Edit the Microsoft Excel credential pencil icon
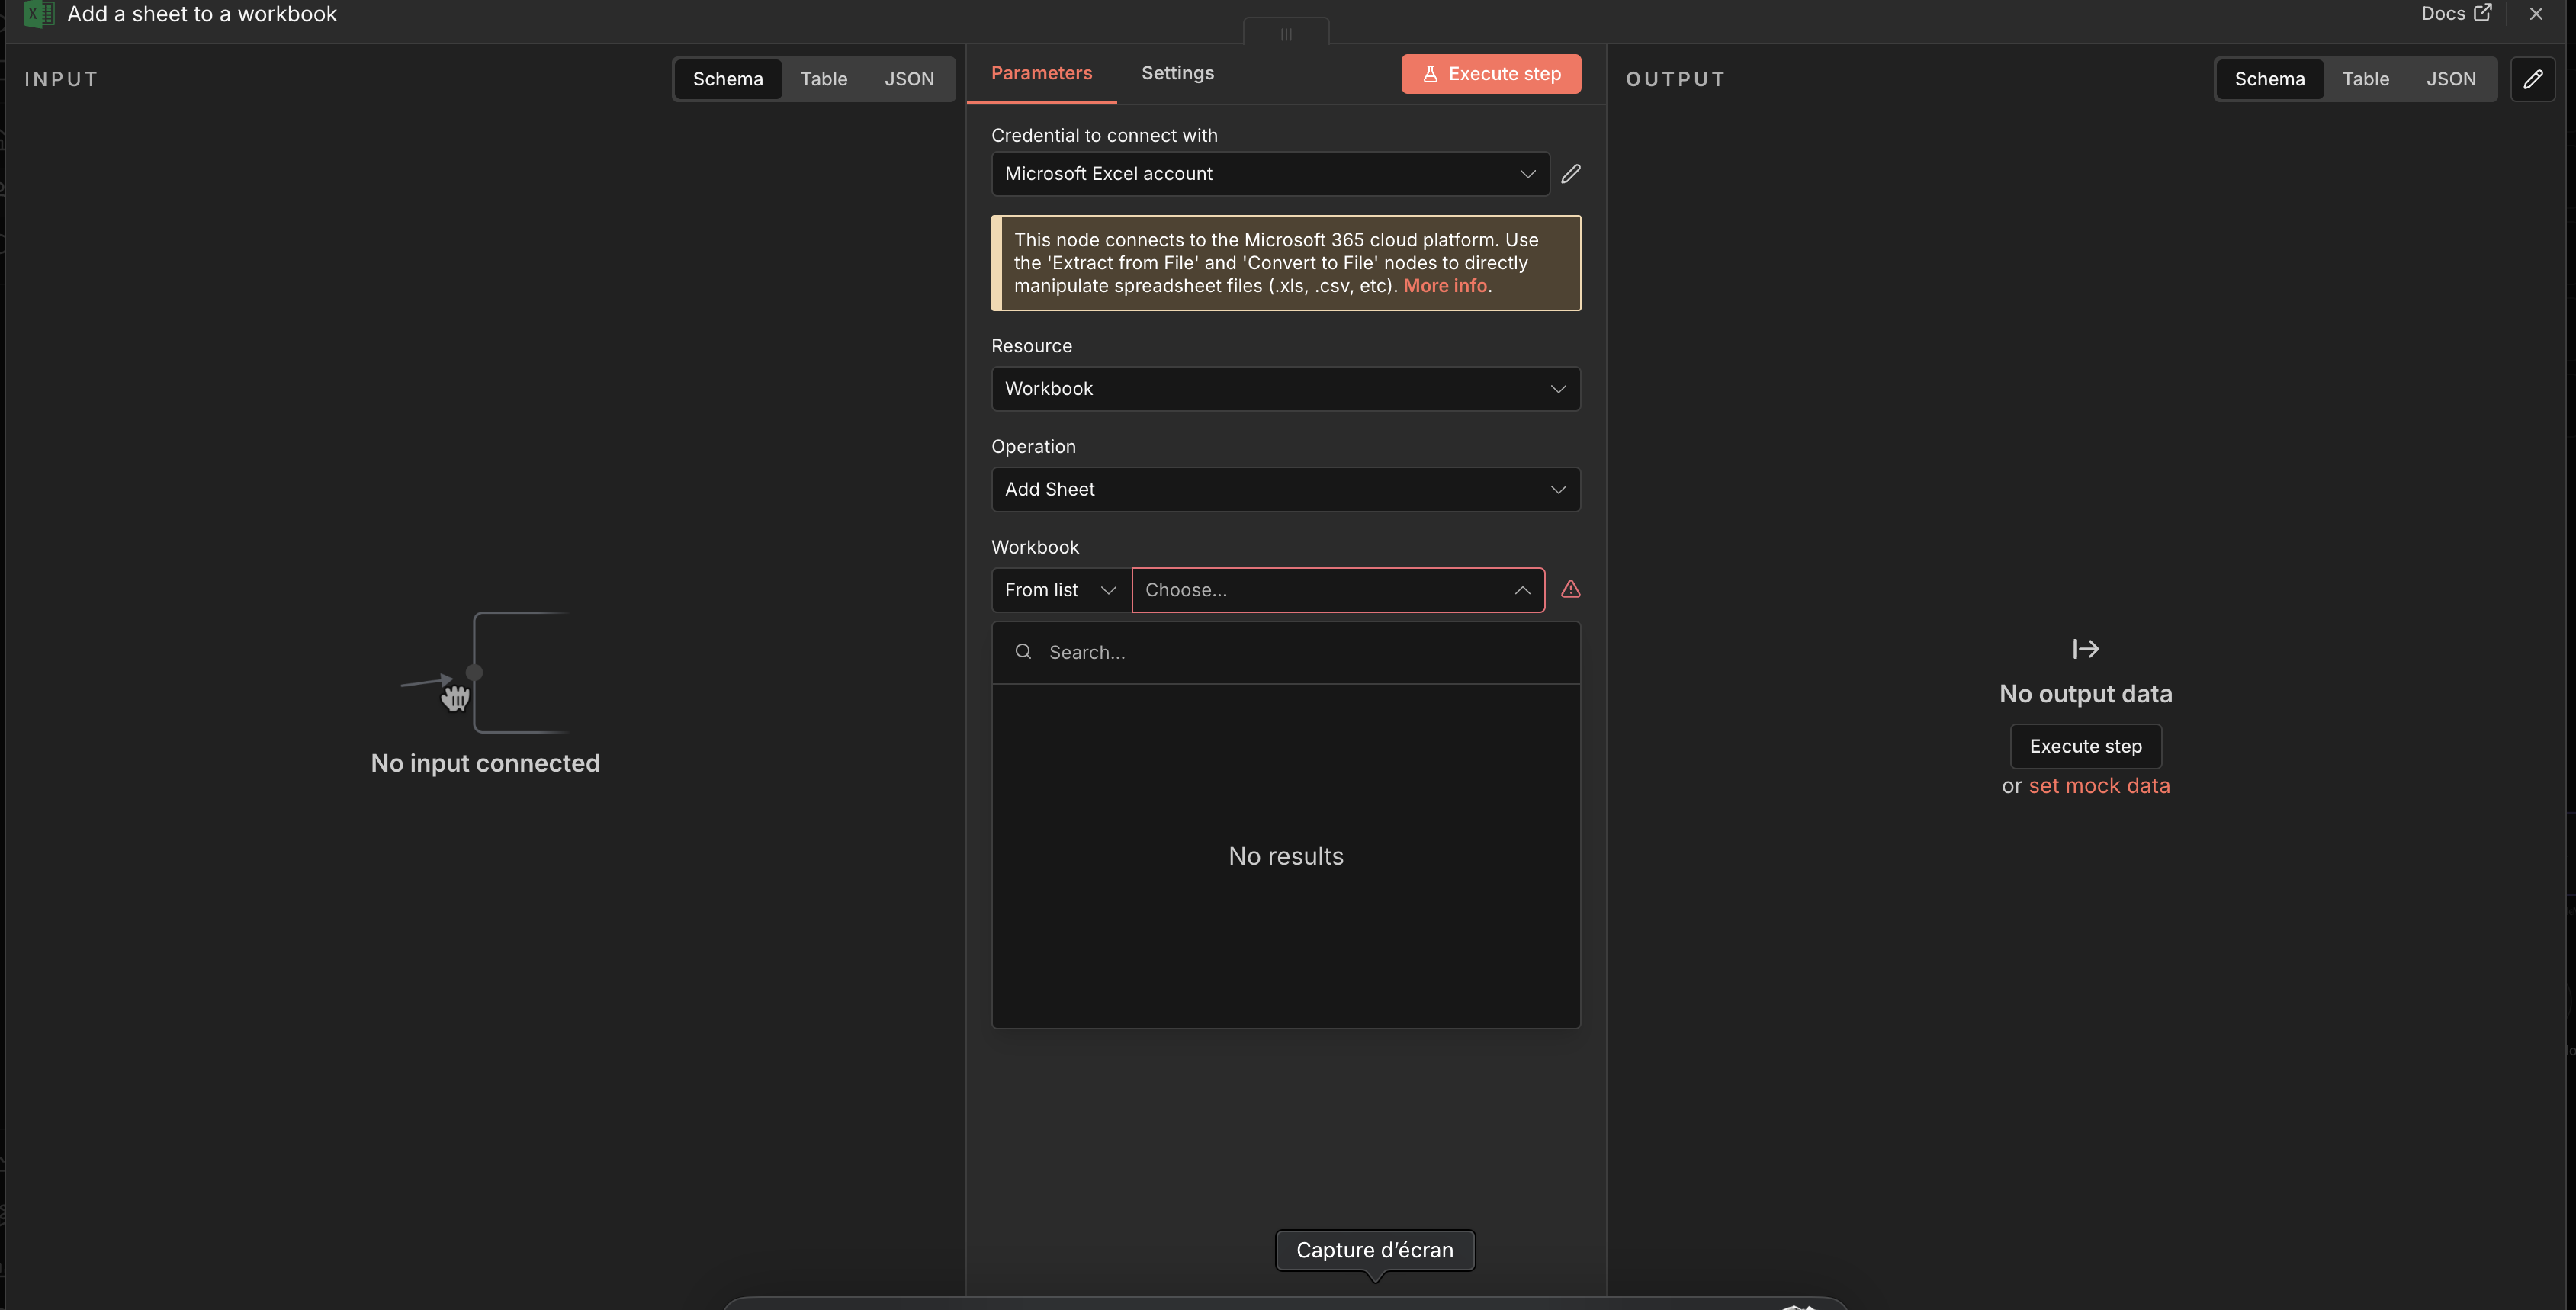This screenshot has width=2576, height=1310. 1570,174
